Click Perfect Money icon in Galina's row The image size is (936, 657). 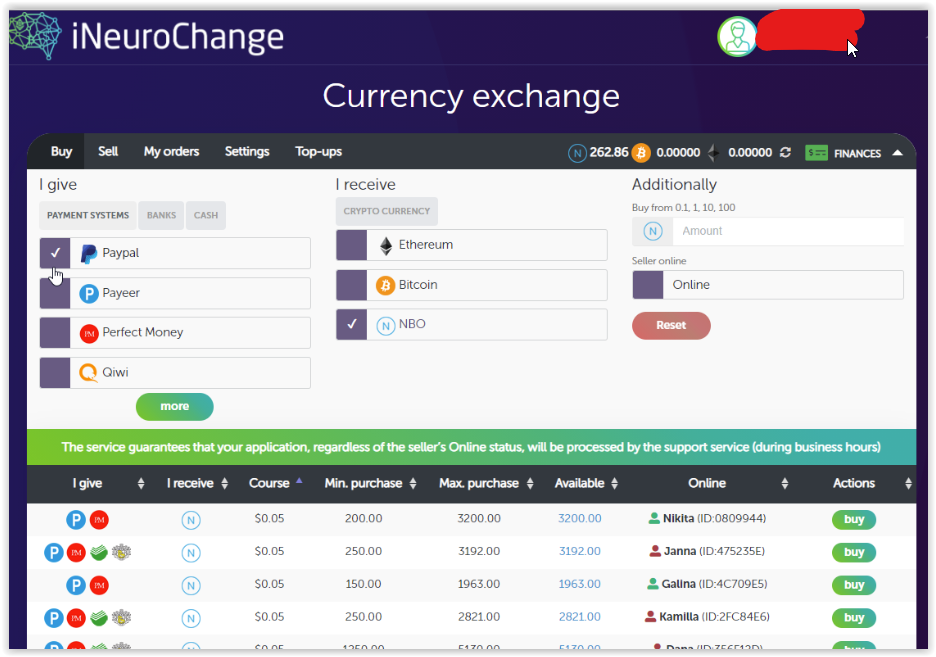(99, 585)
